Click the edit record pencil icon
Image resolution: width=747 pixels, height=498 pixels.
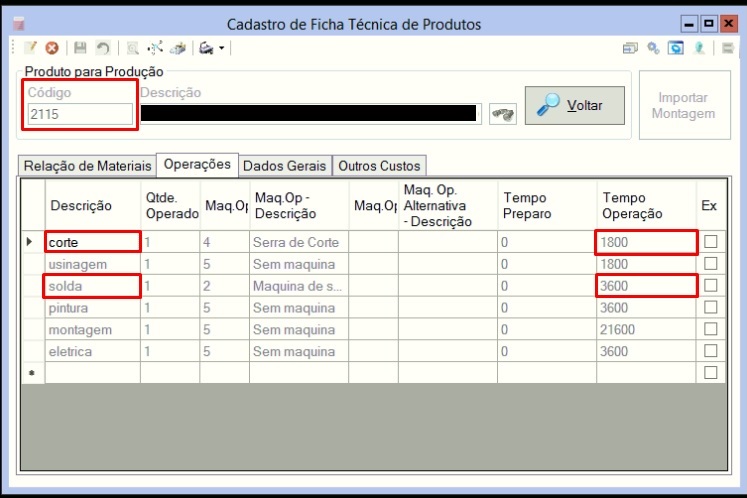point(30,48)
